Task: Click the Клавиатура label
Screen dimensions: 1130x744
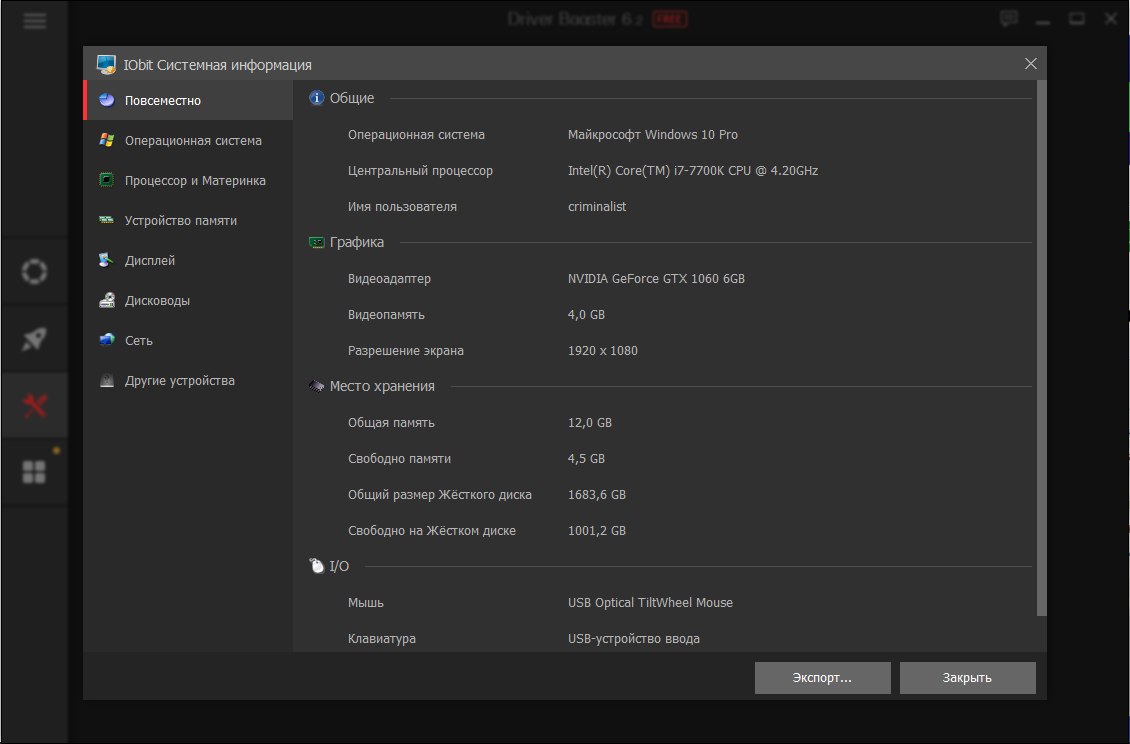Action: (x=382, y=639)
